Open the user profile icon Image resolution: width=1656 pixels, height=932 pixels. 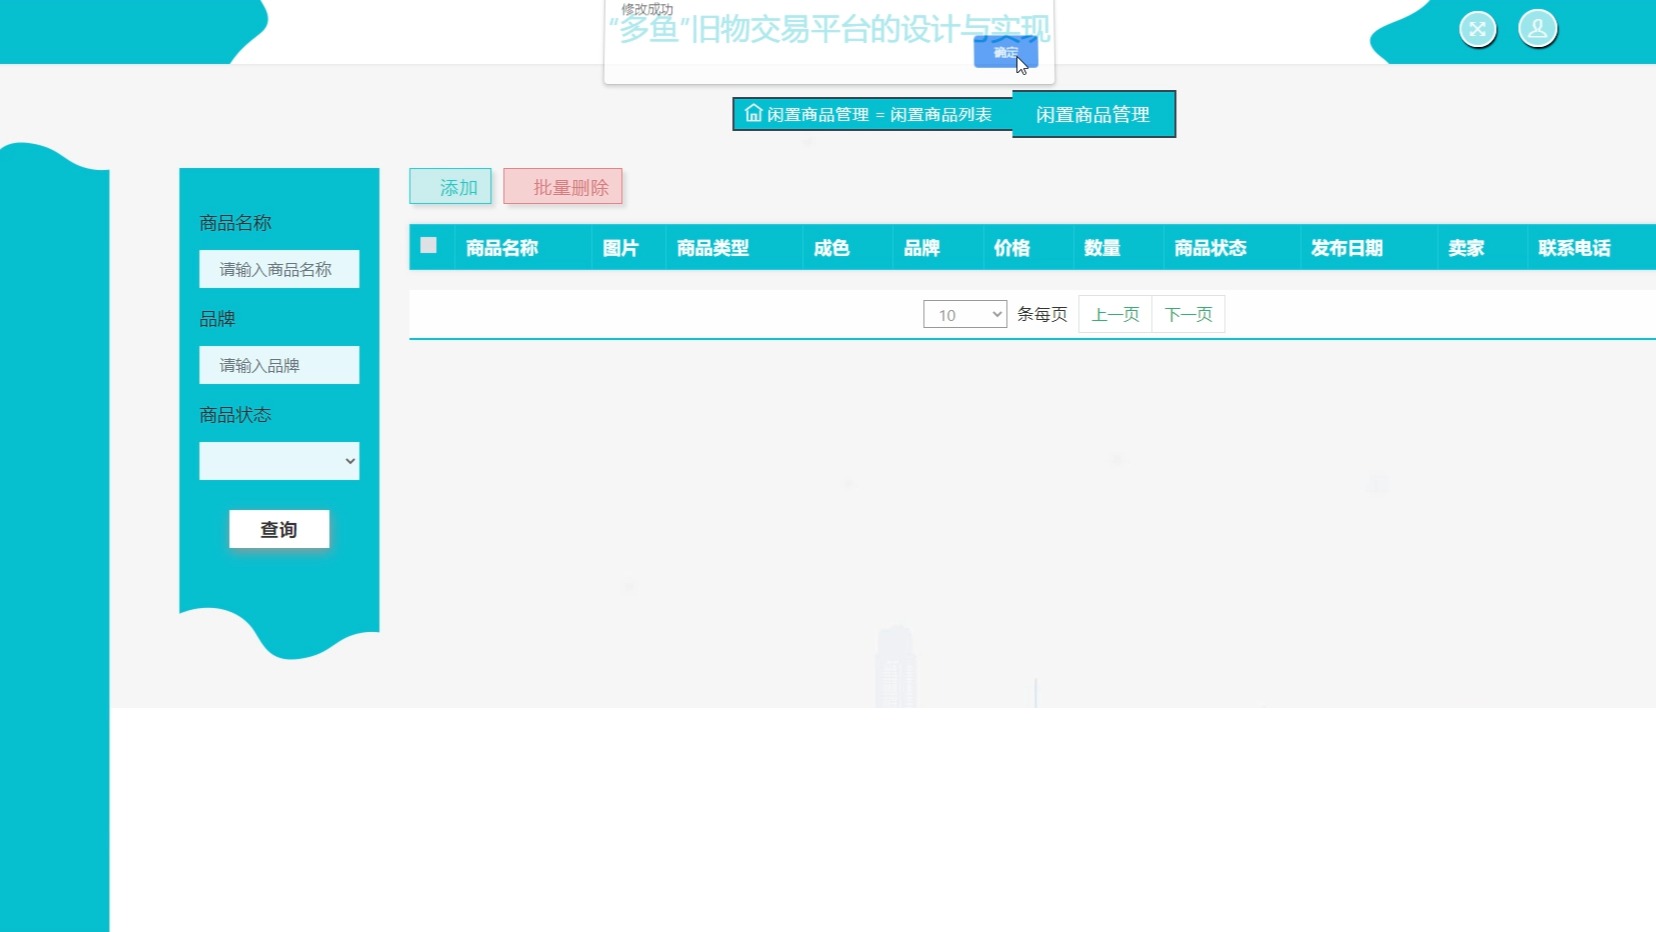coord(1537,28)
